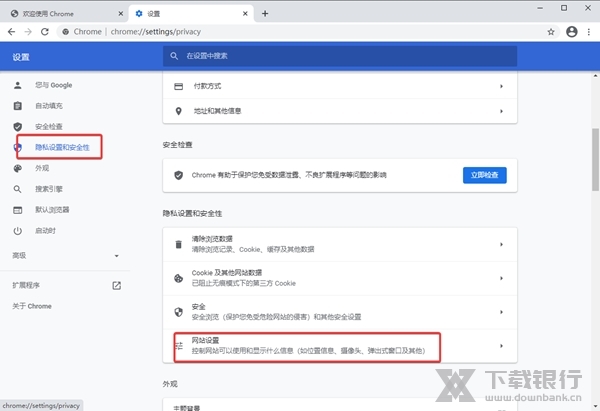Click the browser window icon beside 默认浏览器
600x411 pixels.
[18, 210]
